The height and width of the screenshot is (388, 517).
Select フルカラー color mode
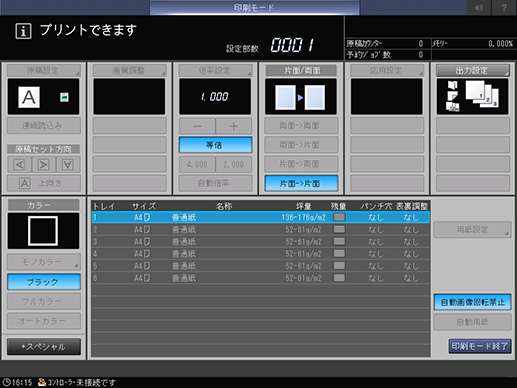(44, 301)
